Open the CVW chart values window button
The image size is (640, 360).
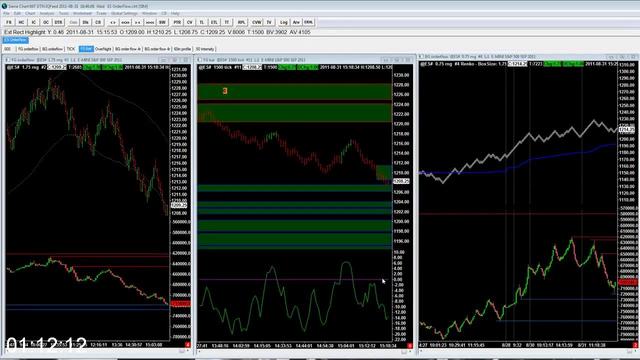[256, 22]
